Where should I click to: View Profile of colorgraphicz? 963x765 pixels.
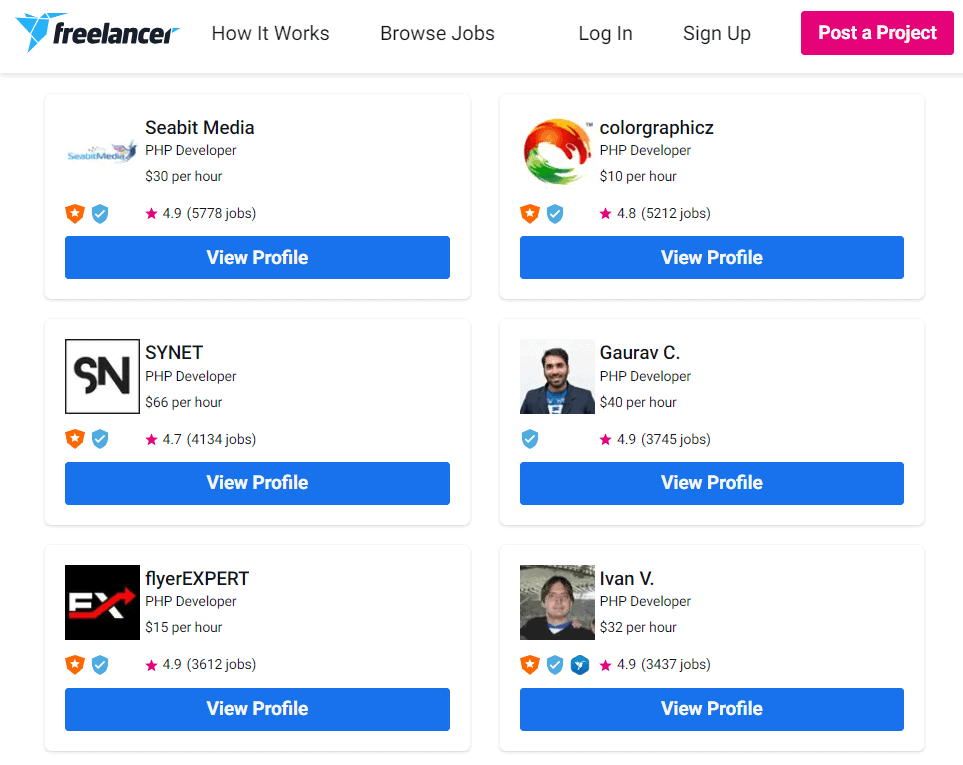point(712,257)
